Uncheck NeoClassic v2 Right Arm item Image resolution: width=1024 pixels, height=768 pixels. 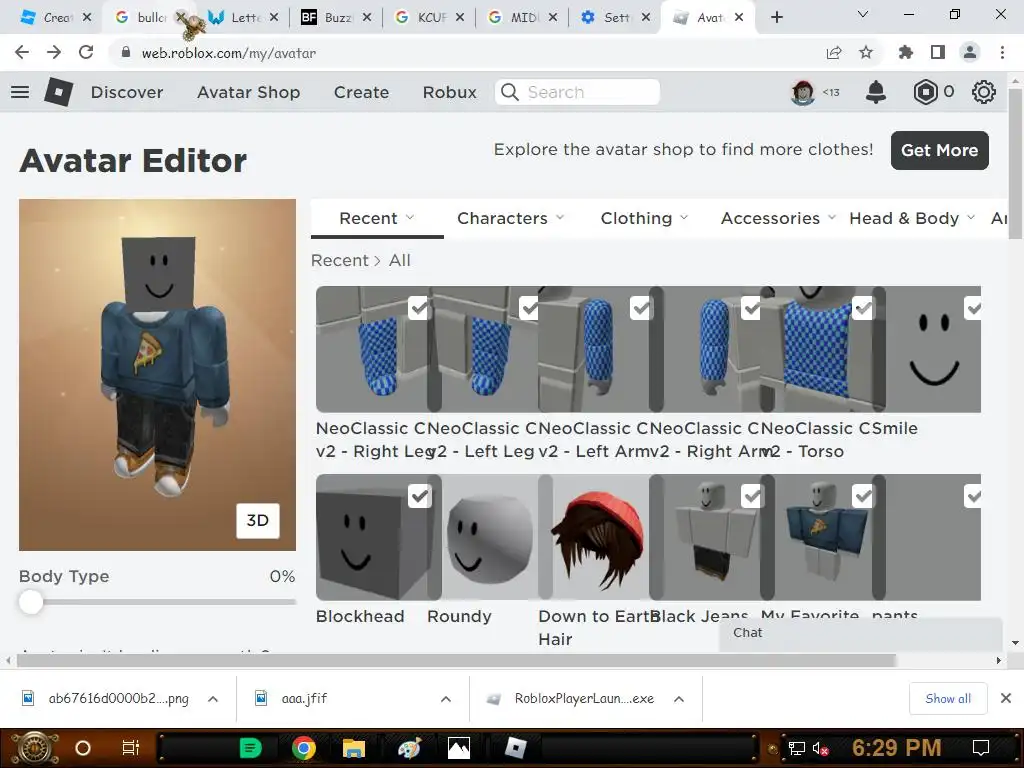pyautogui.click(x=752, y=308)
